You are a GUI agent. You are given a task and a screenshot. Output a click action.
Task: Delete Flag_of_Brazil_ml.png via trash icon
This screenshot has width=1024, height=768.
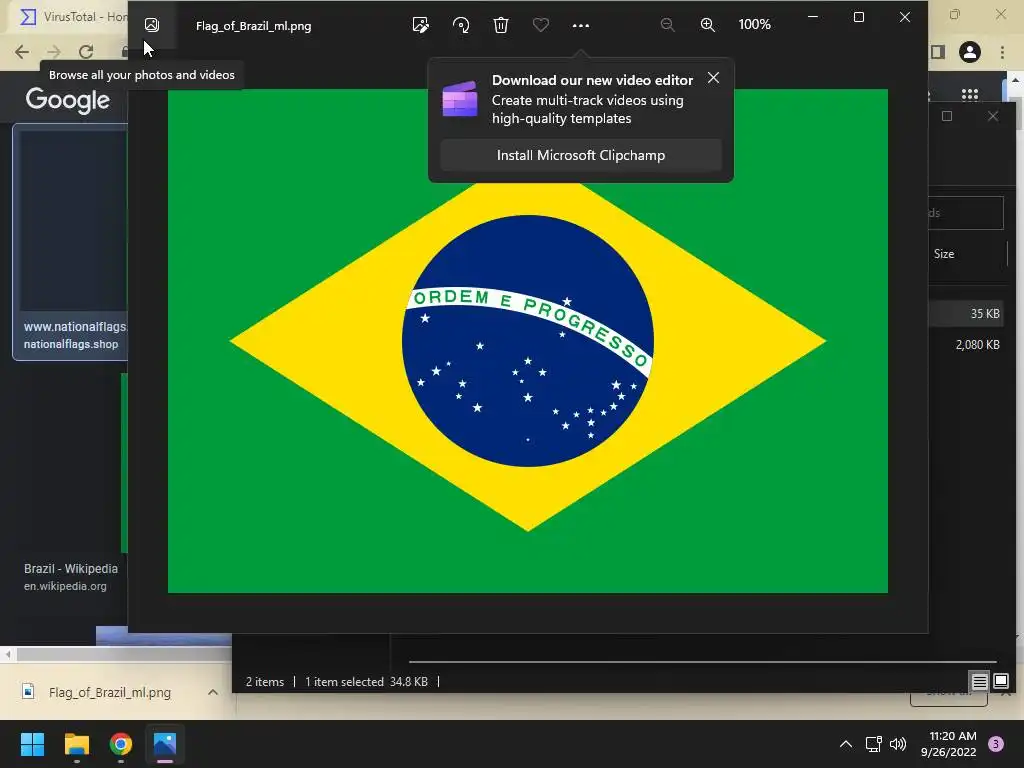click(501, 25)
